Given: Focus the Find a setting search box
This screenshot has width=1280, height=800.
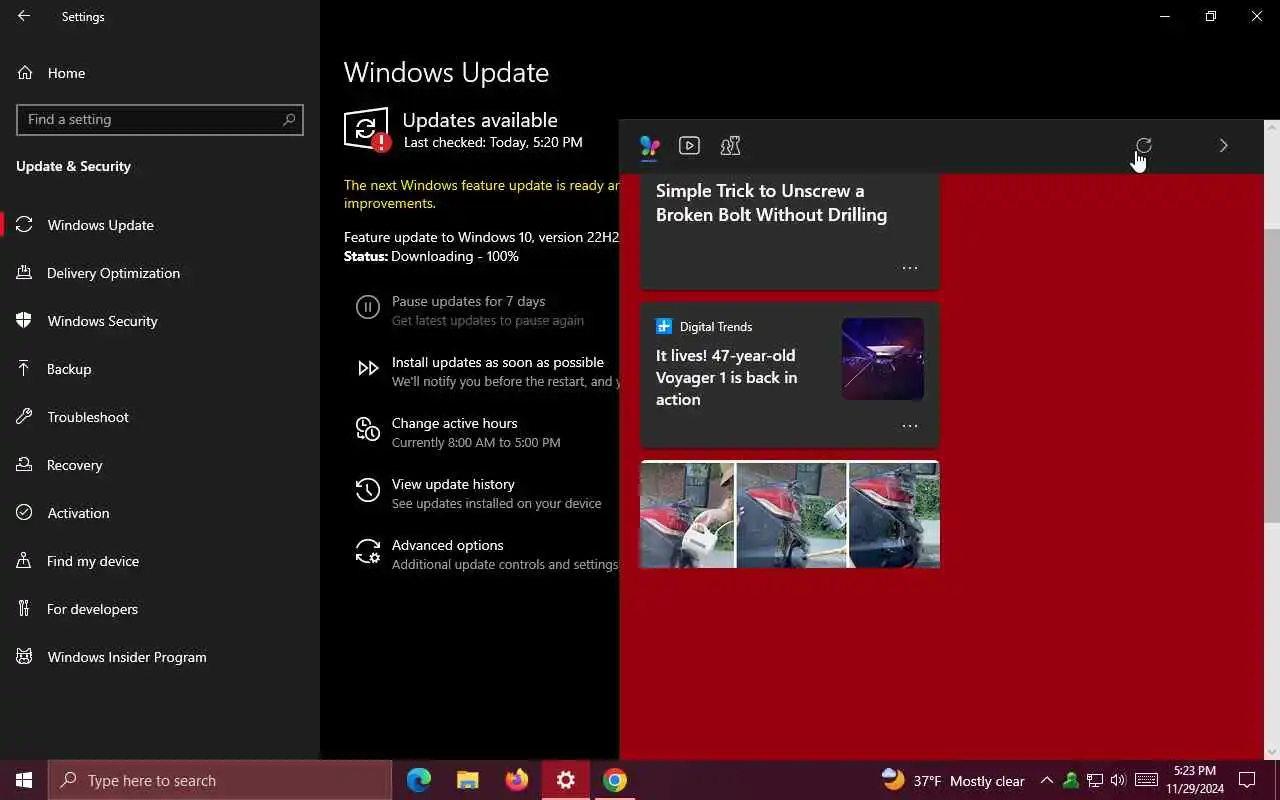Looking at the screenshot, I should [160, 119].
